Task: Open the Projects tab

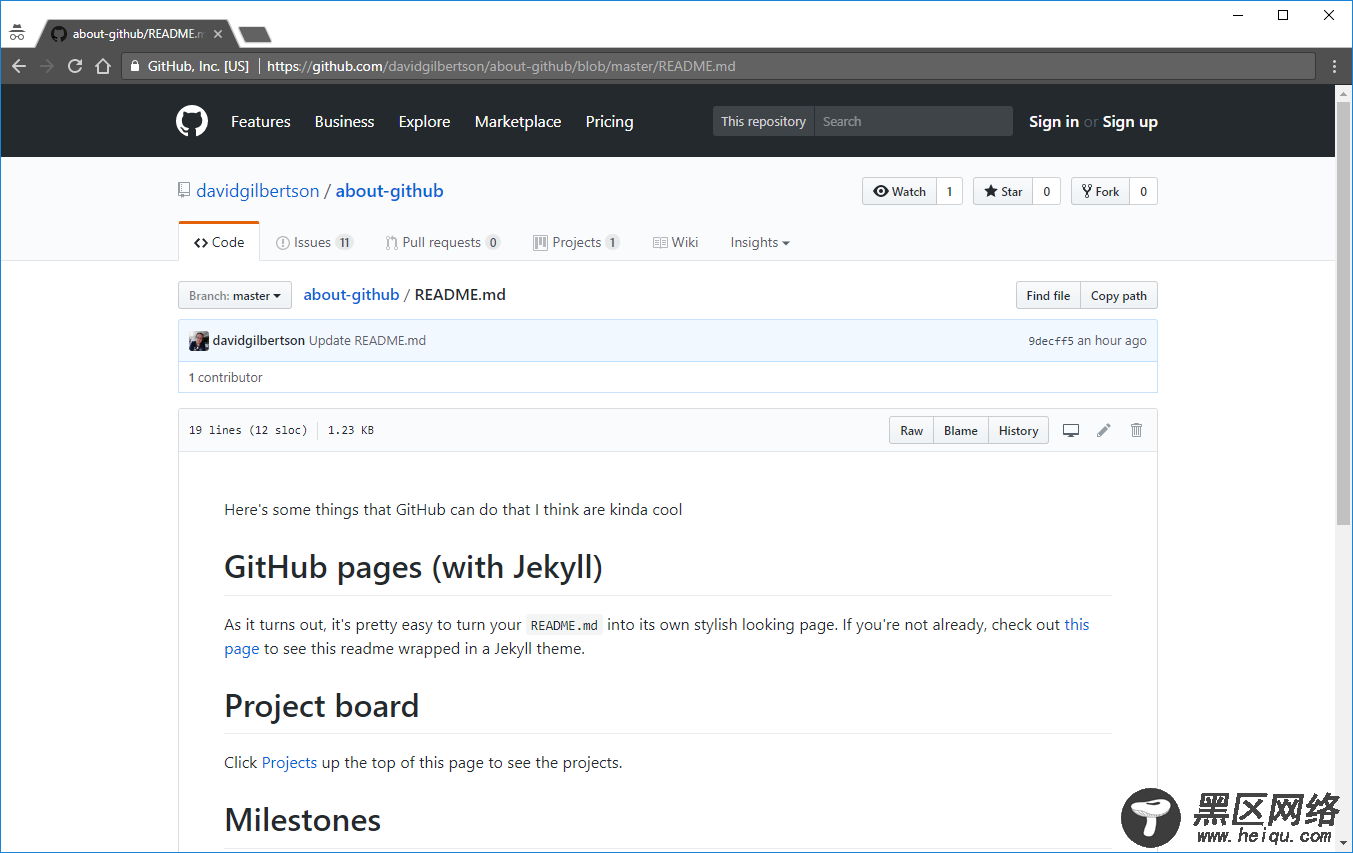Action: click(576, 242)
